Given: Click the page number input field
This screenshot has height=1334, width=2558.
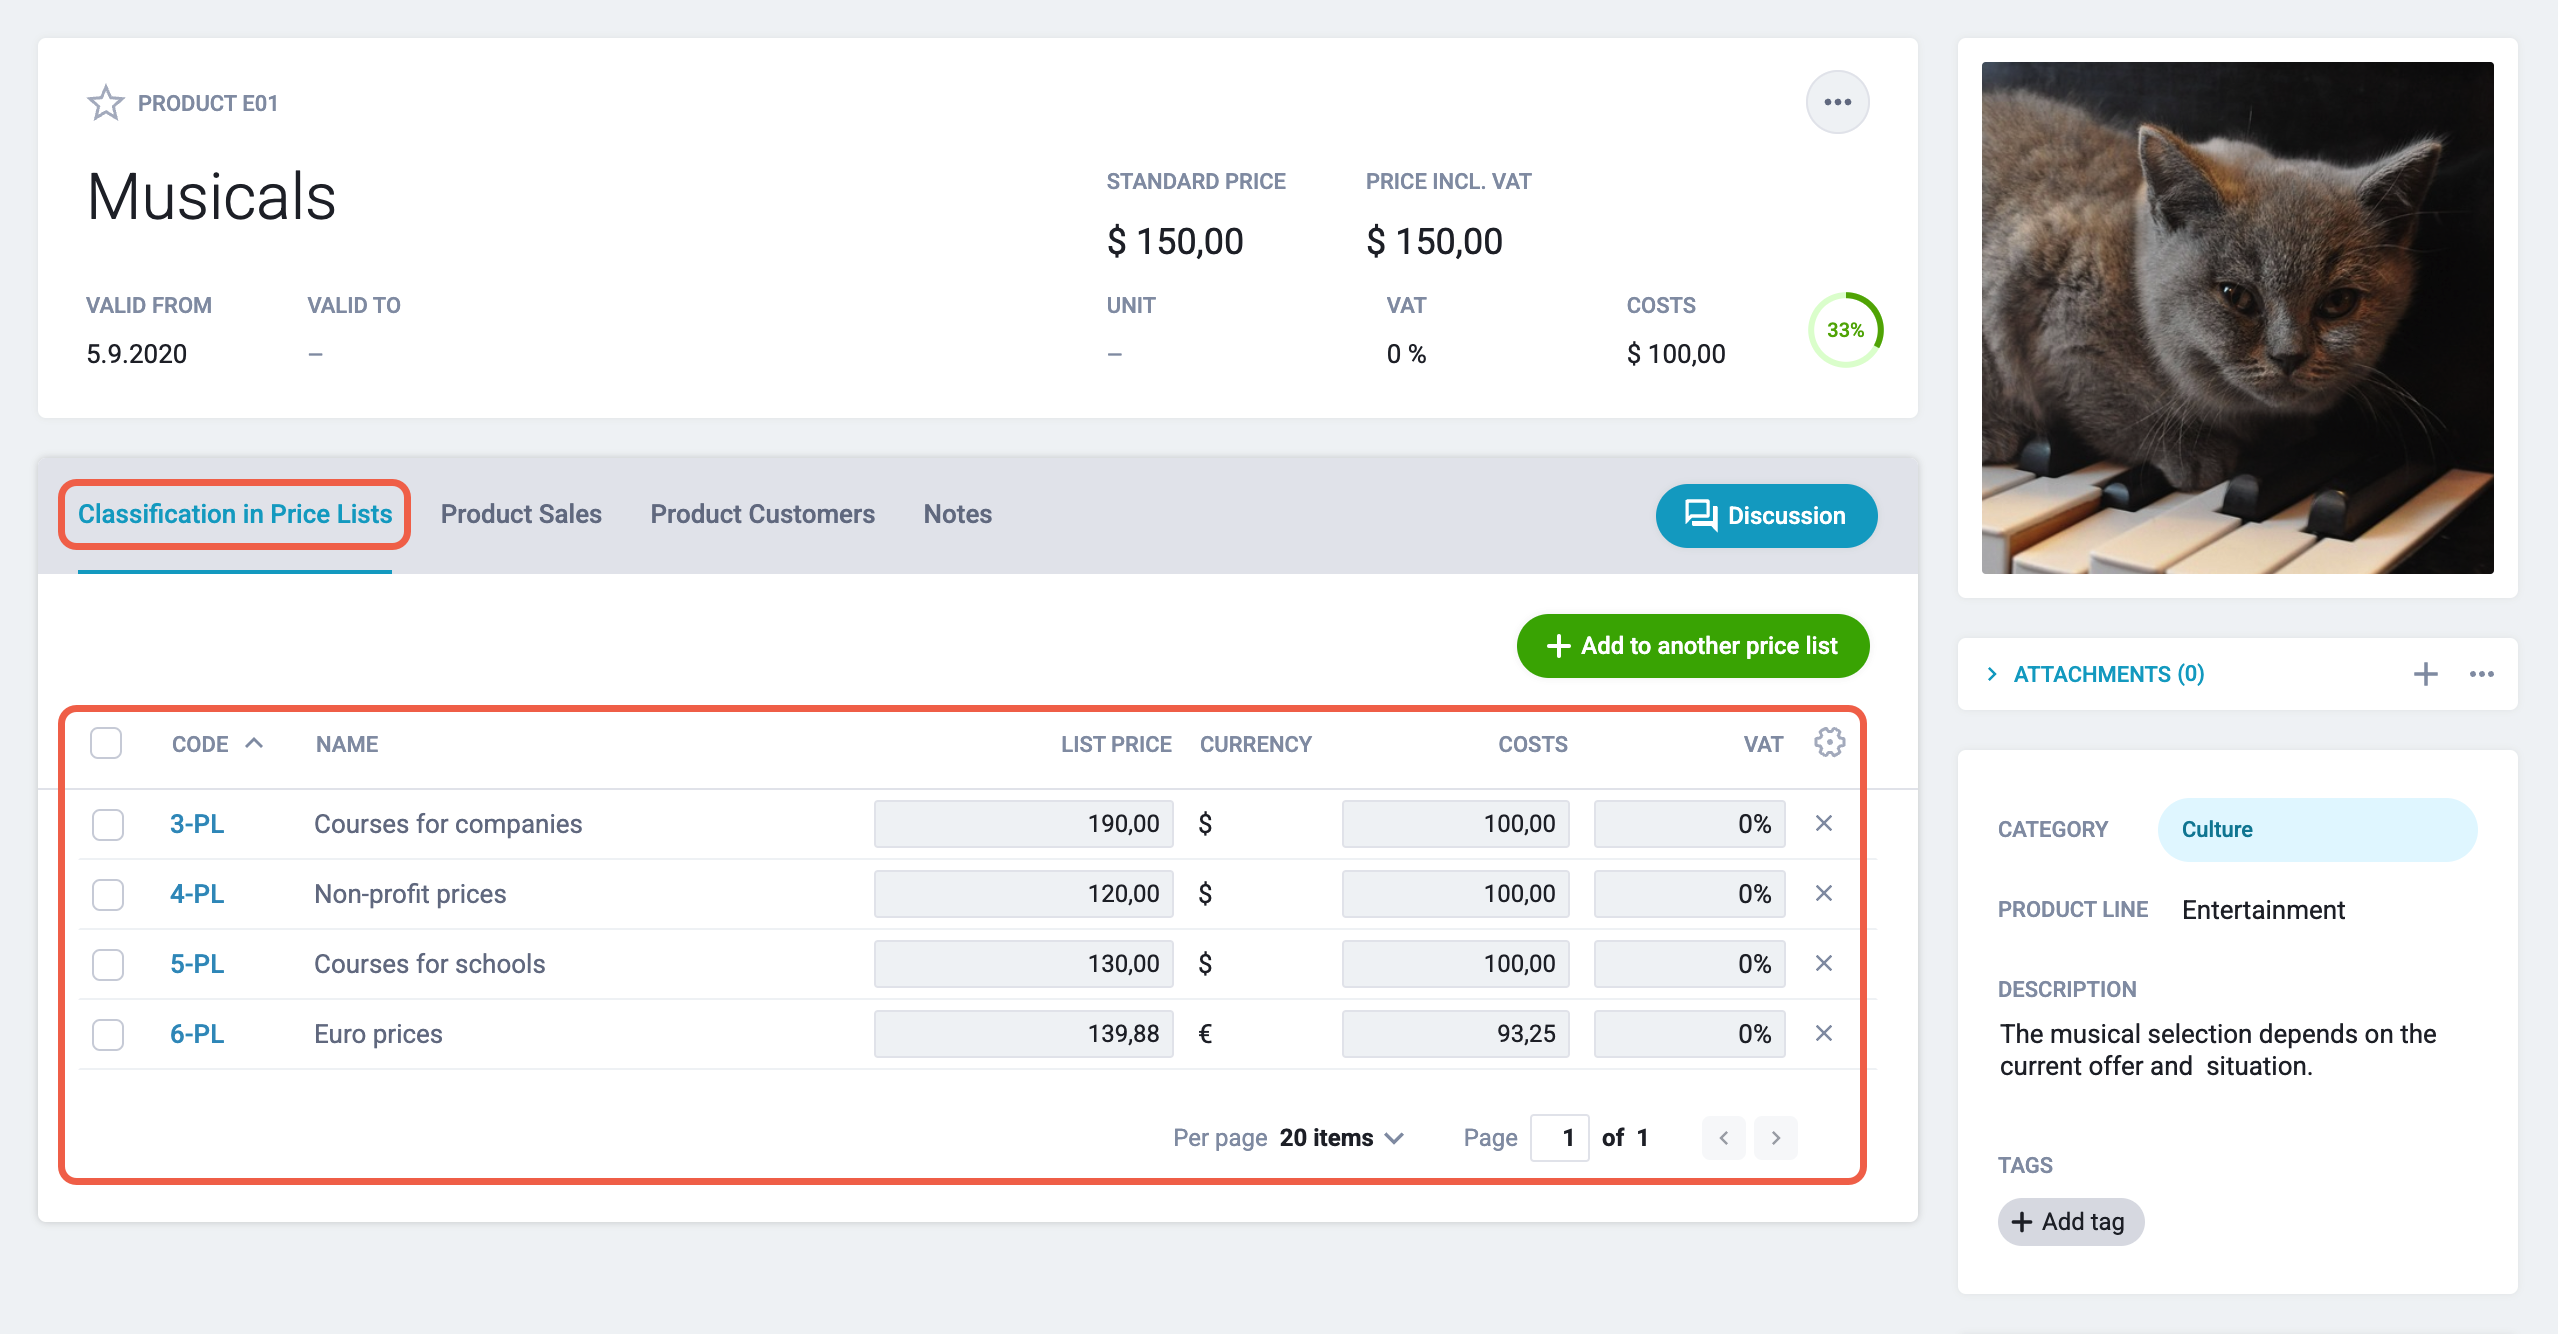Looking at the screenshot, I should pos(1559,1138).
